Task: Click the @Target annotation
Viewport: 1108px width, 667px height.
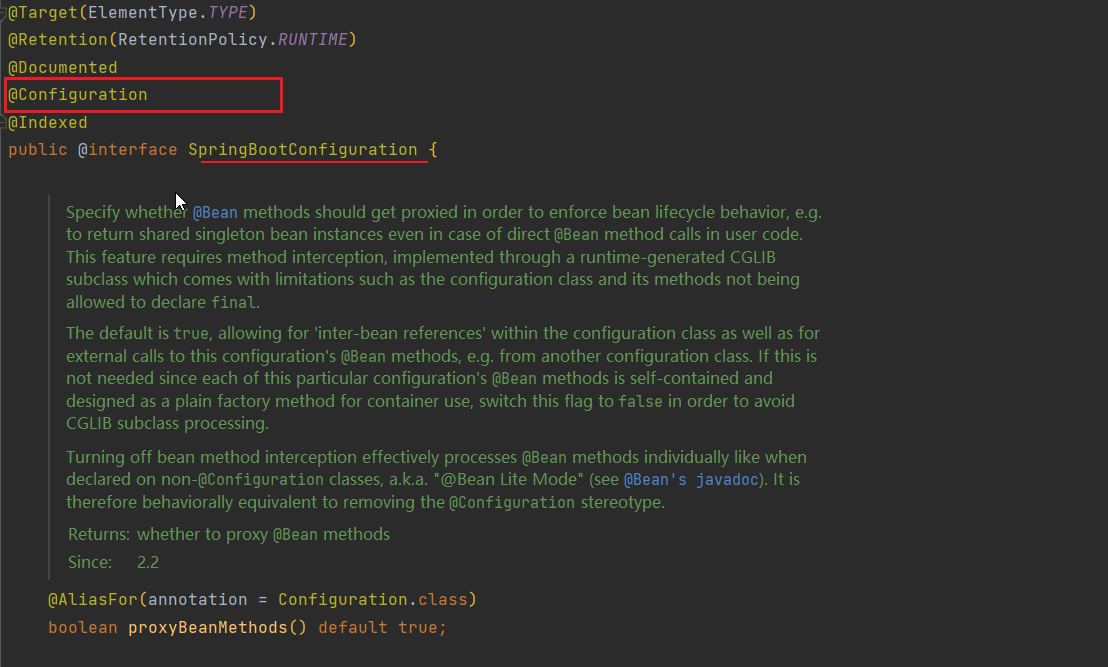Action: (42, 13)
